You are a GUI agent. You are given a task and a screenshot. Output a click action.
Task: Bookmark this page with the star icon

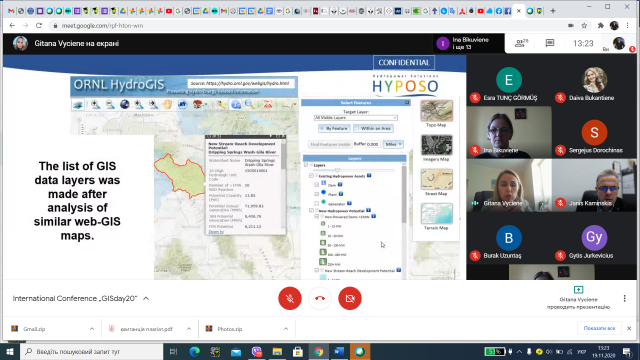coord(584,25)
